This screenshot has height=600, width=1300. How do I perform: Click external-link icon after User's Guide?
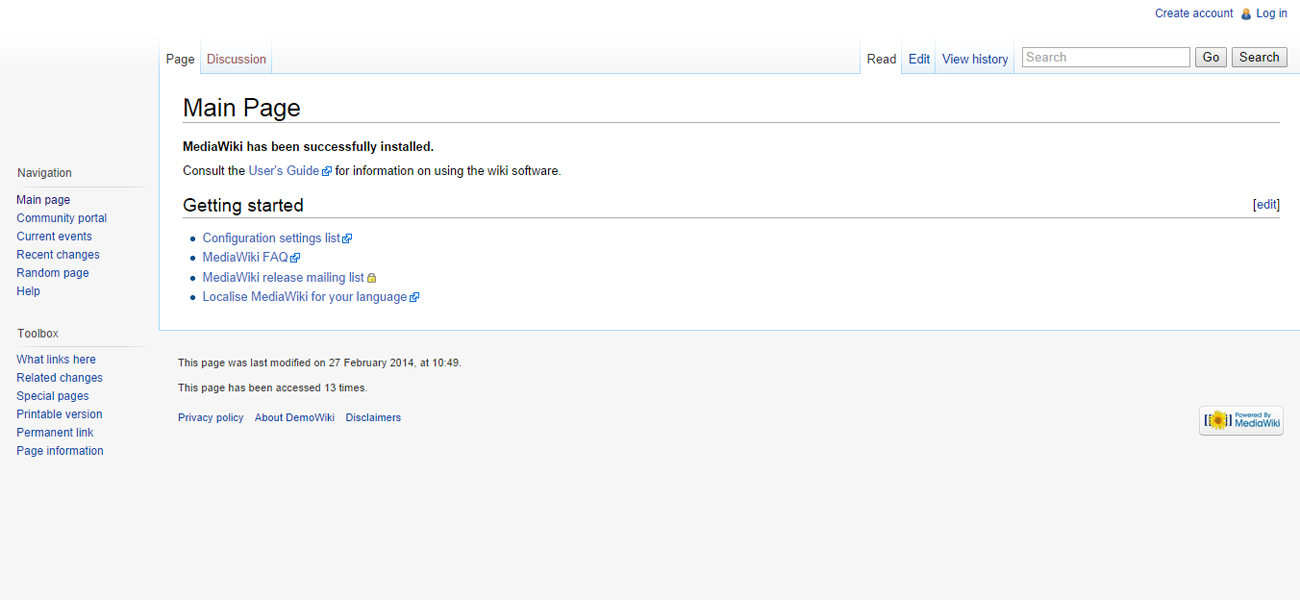[327, 172]
